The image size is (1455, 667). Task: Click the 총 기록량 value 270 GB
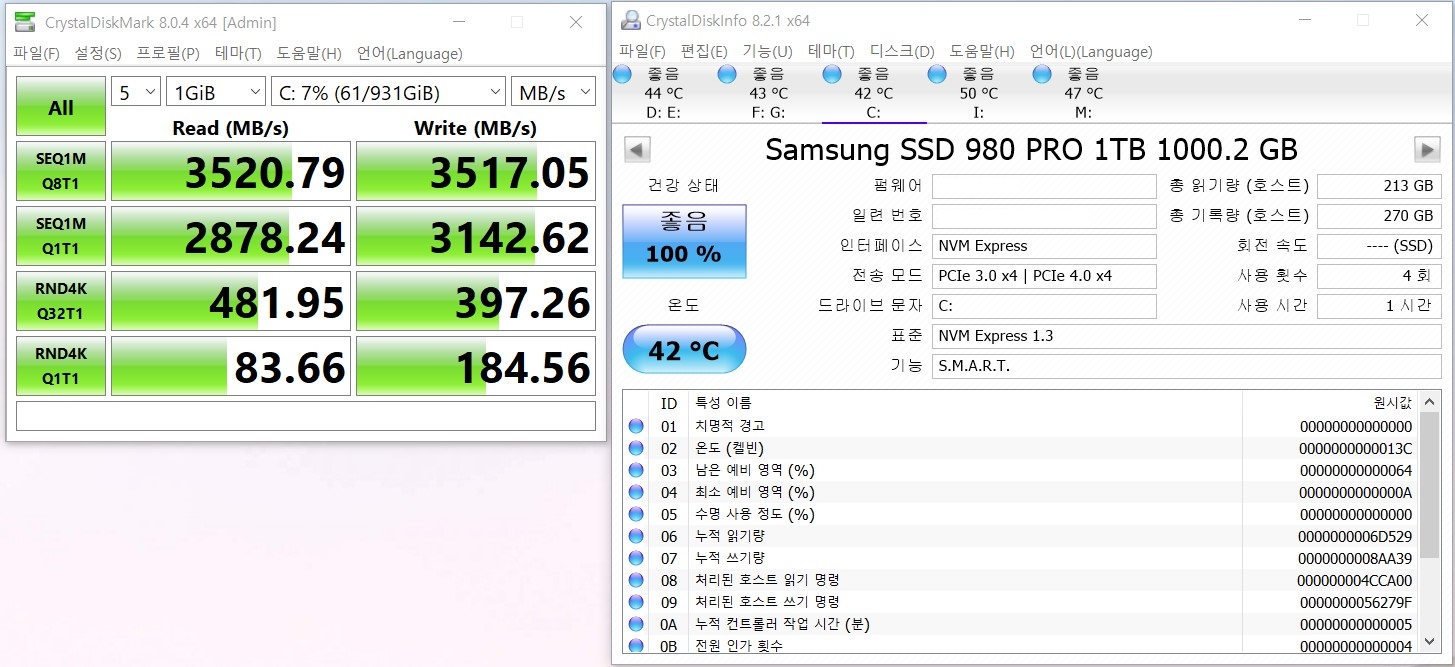coord(1379,216)
